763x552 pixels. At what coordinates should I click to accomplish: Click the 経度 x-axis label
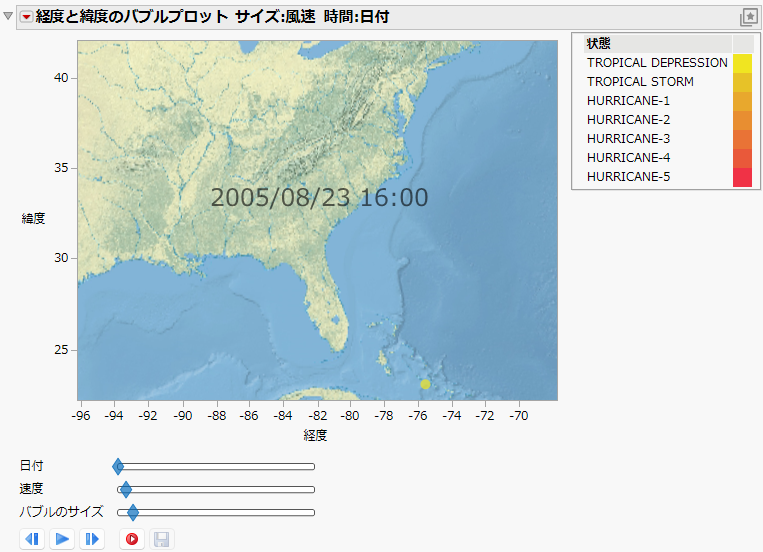coord(315,435)
